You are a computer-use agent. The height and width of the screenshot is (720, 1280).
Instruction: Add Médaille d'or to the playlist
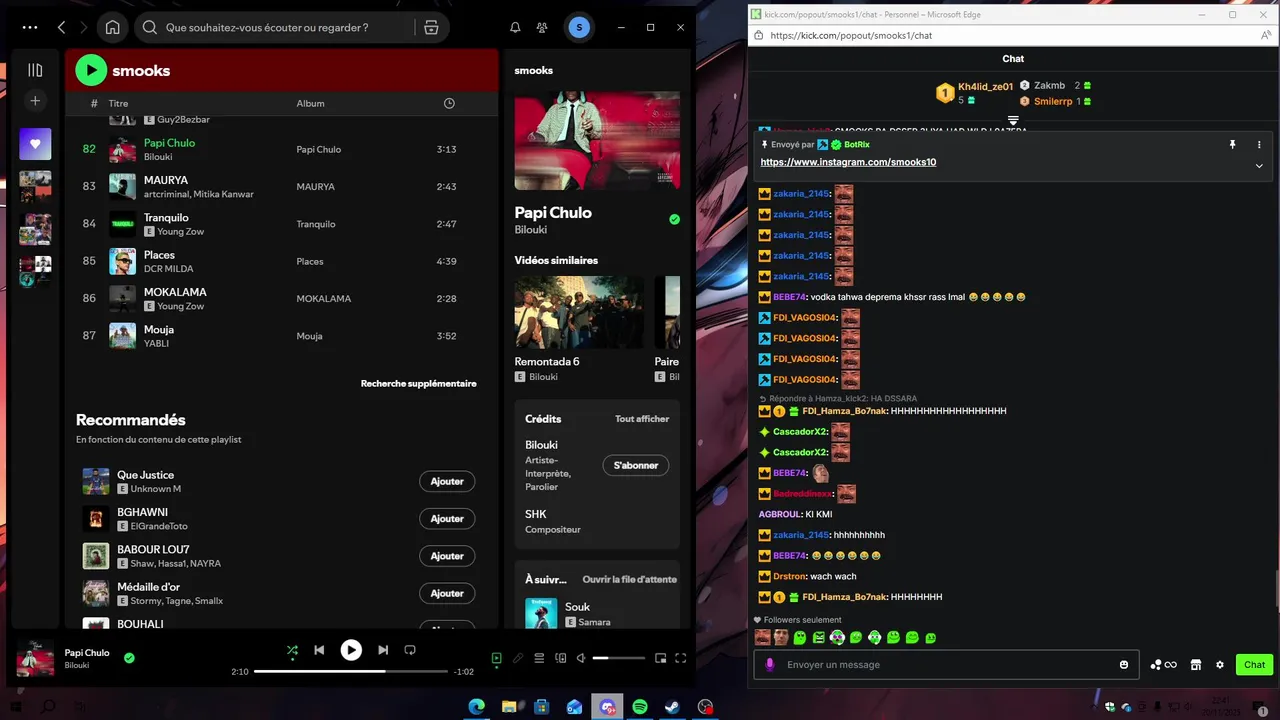(447, 593)
